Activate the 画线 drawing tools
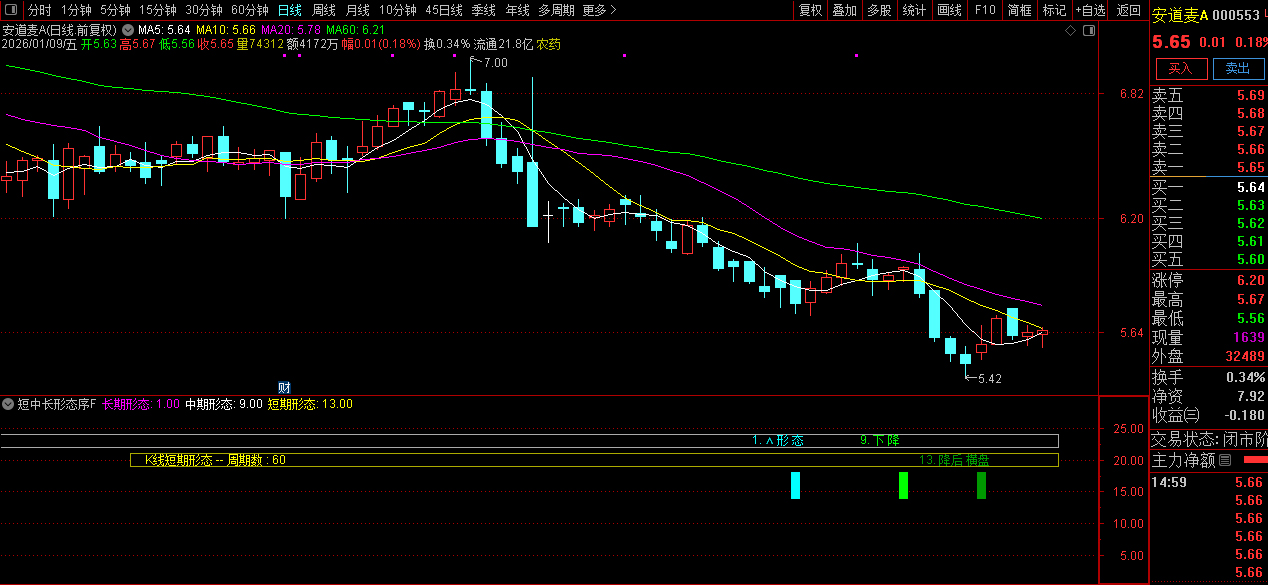This screenshot has height=585, width=1268. coord(949,10)
